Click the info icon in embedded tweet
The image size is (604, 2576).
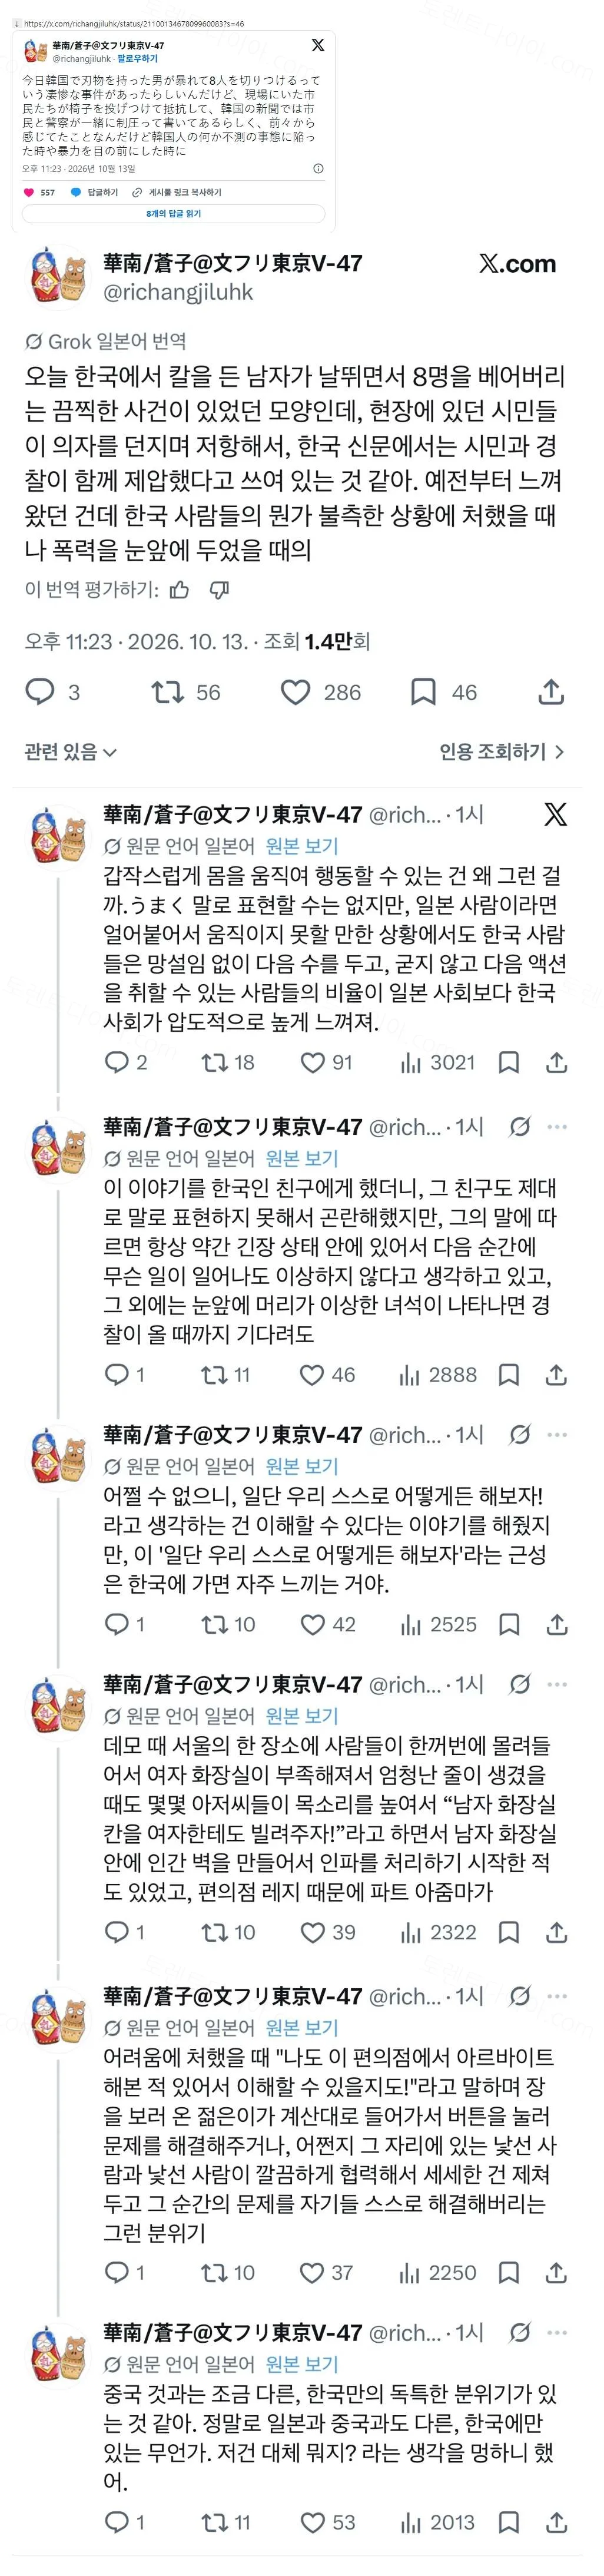point(318,169)
